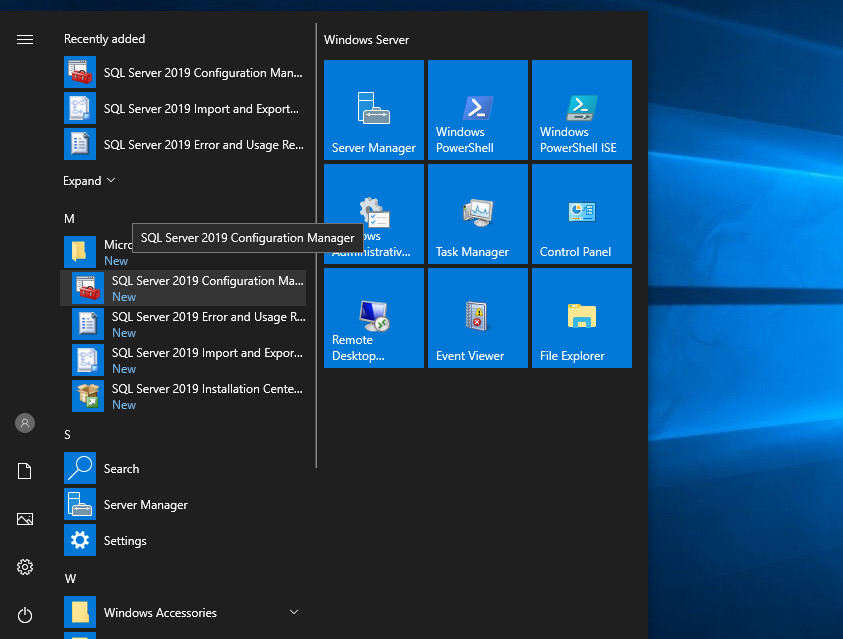The height and width of the screenshot is (639, 843).
Task: Click the Recently added heading
Action: pyautogui.click(x=104, y=39)
